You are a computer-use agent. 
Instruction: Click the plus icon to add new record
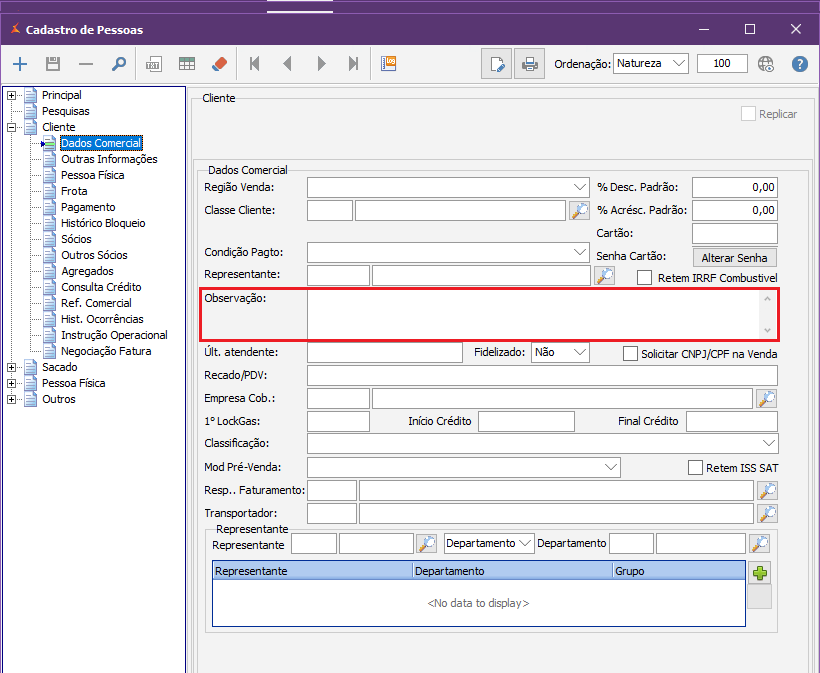[x=20, y=64]
